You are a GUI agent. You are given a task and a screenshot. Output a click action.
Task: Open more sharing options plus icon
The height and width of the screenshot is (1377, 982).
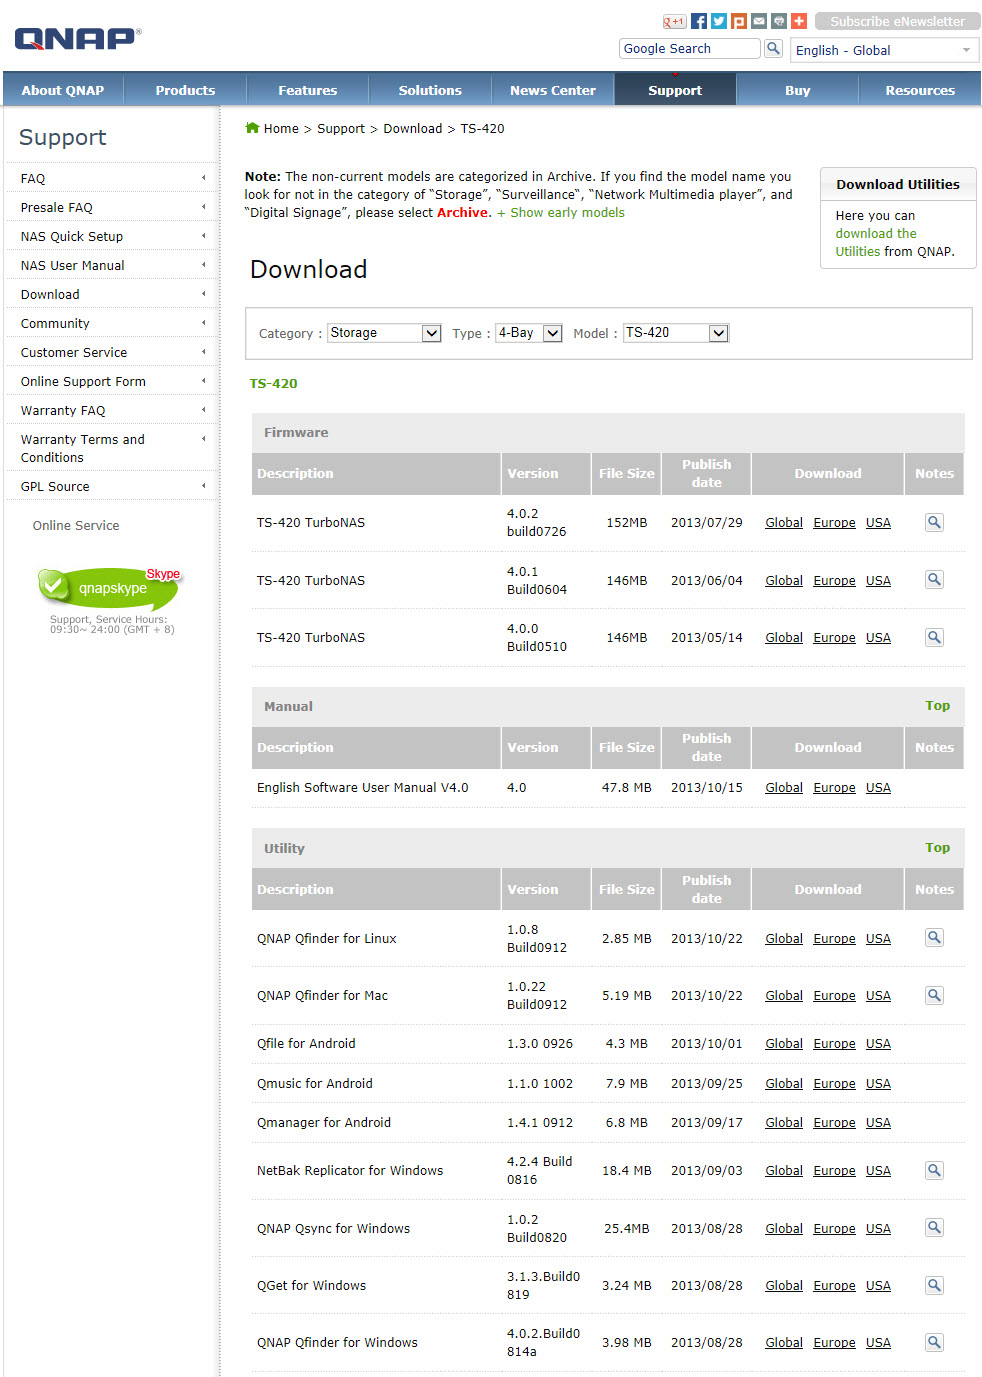[799, 21]
